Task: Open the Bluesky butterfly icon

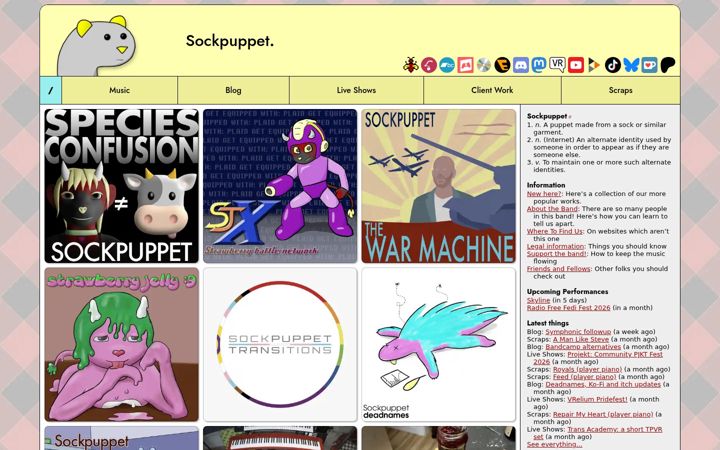Action: click(x=631, y=65)
